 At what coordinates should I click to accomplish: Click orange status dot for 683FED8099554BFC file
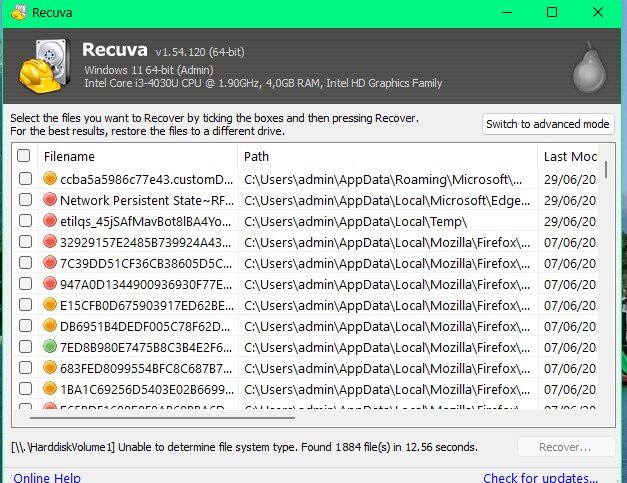coord(50,367)
